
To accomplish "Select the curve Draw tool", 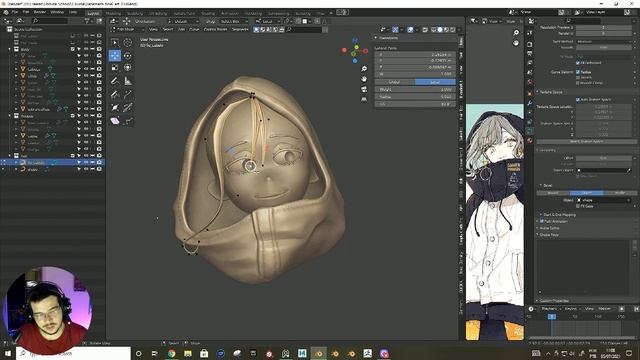I will point(115,94).
